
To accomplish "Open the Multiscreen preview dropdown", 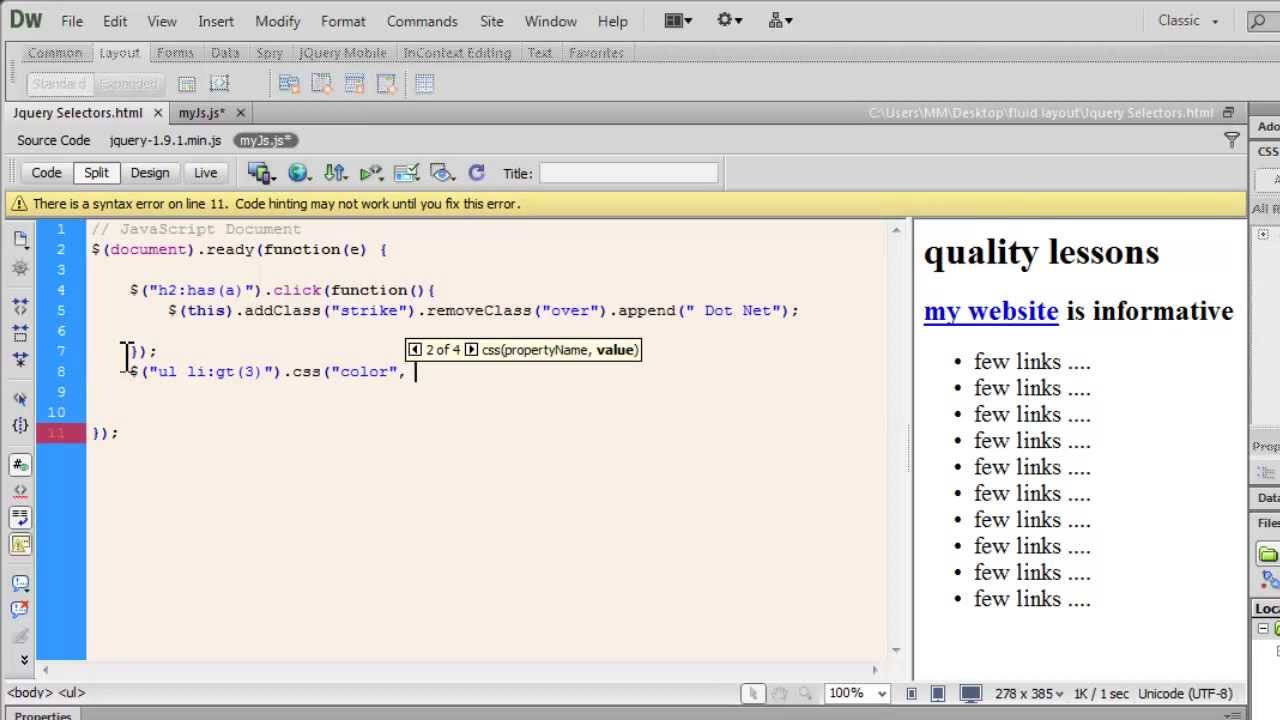I will (262, 173).
